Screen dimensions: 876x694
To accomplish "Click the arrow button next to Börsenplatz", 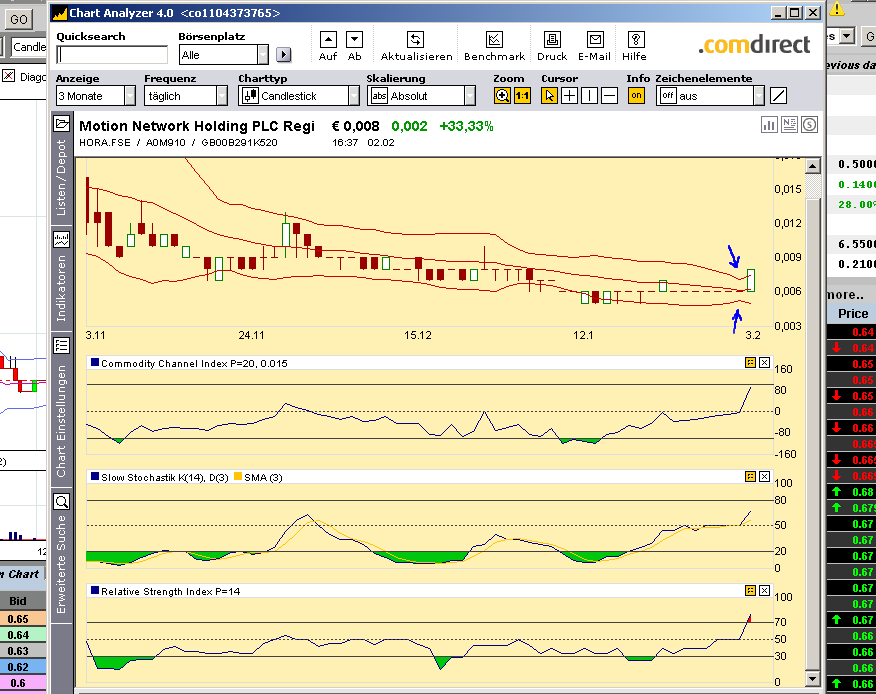I will pos(284,55).
